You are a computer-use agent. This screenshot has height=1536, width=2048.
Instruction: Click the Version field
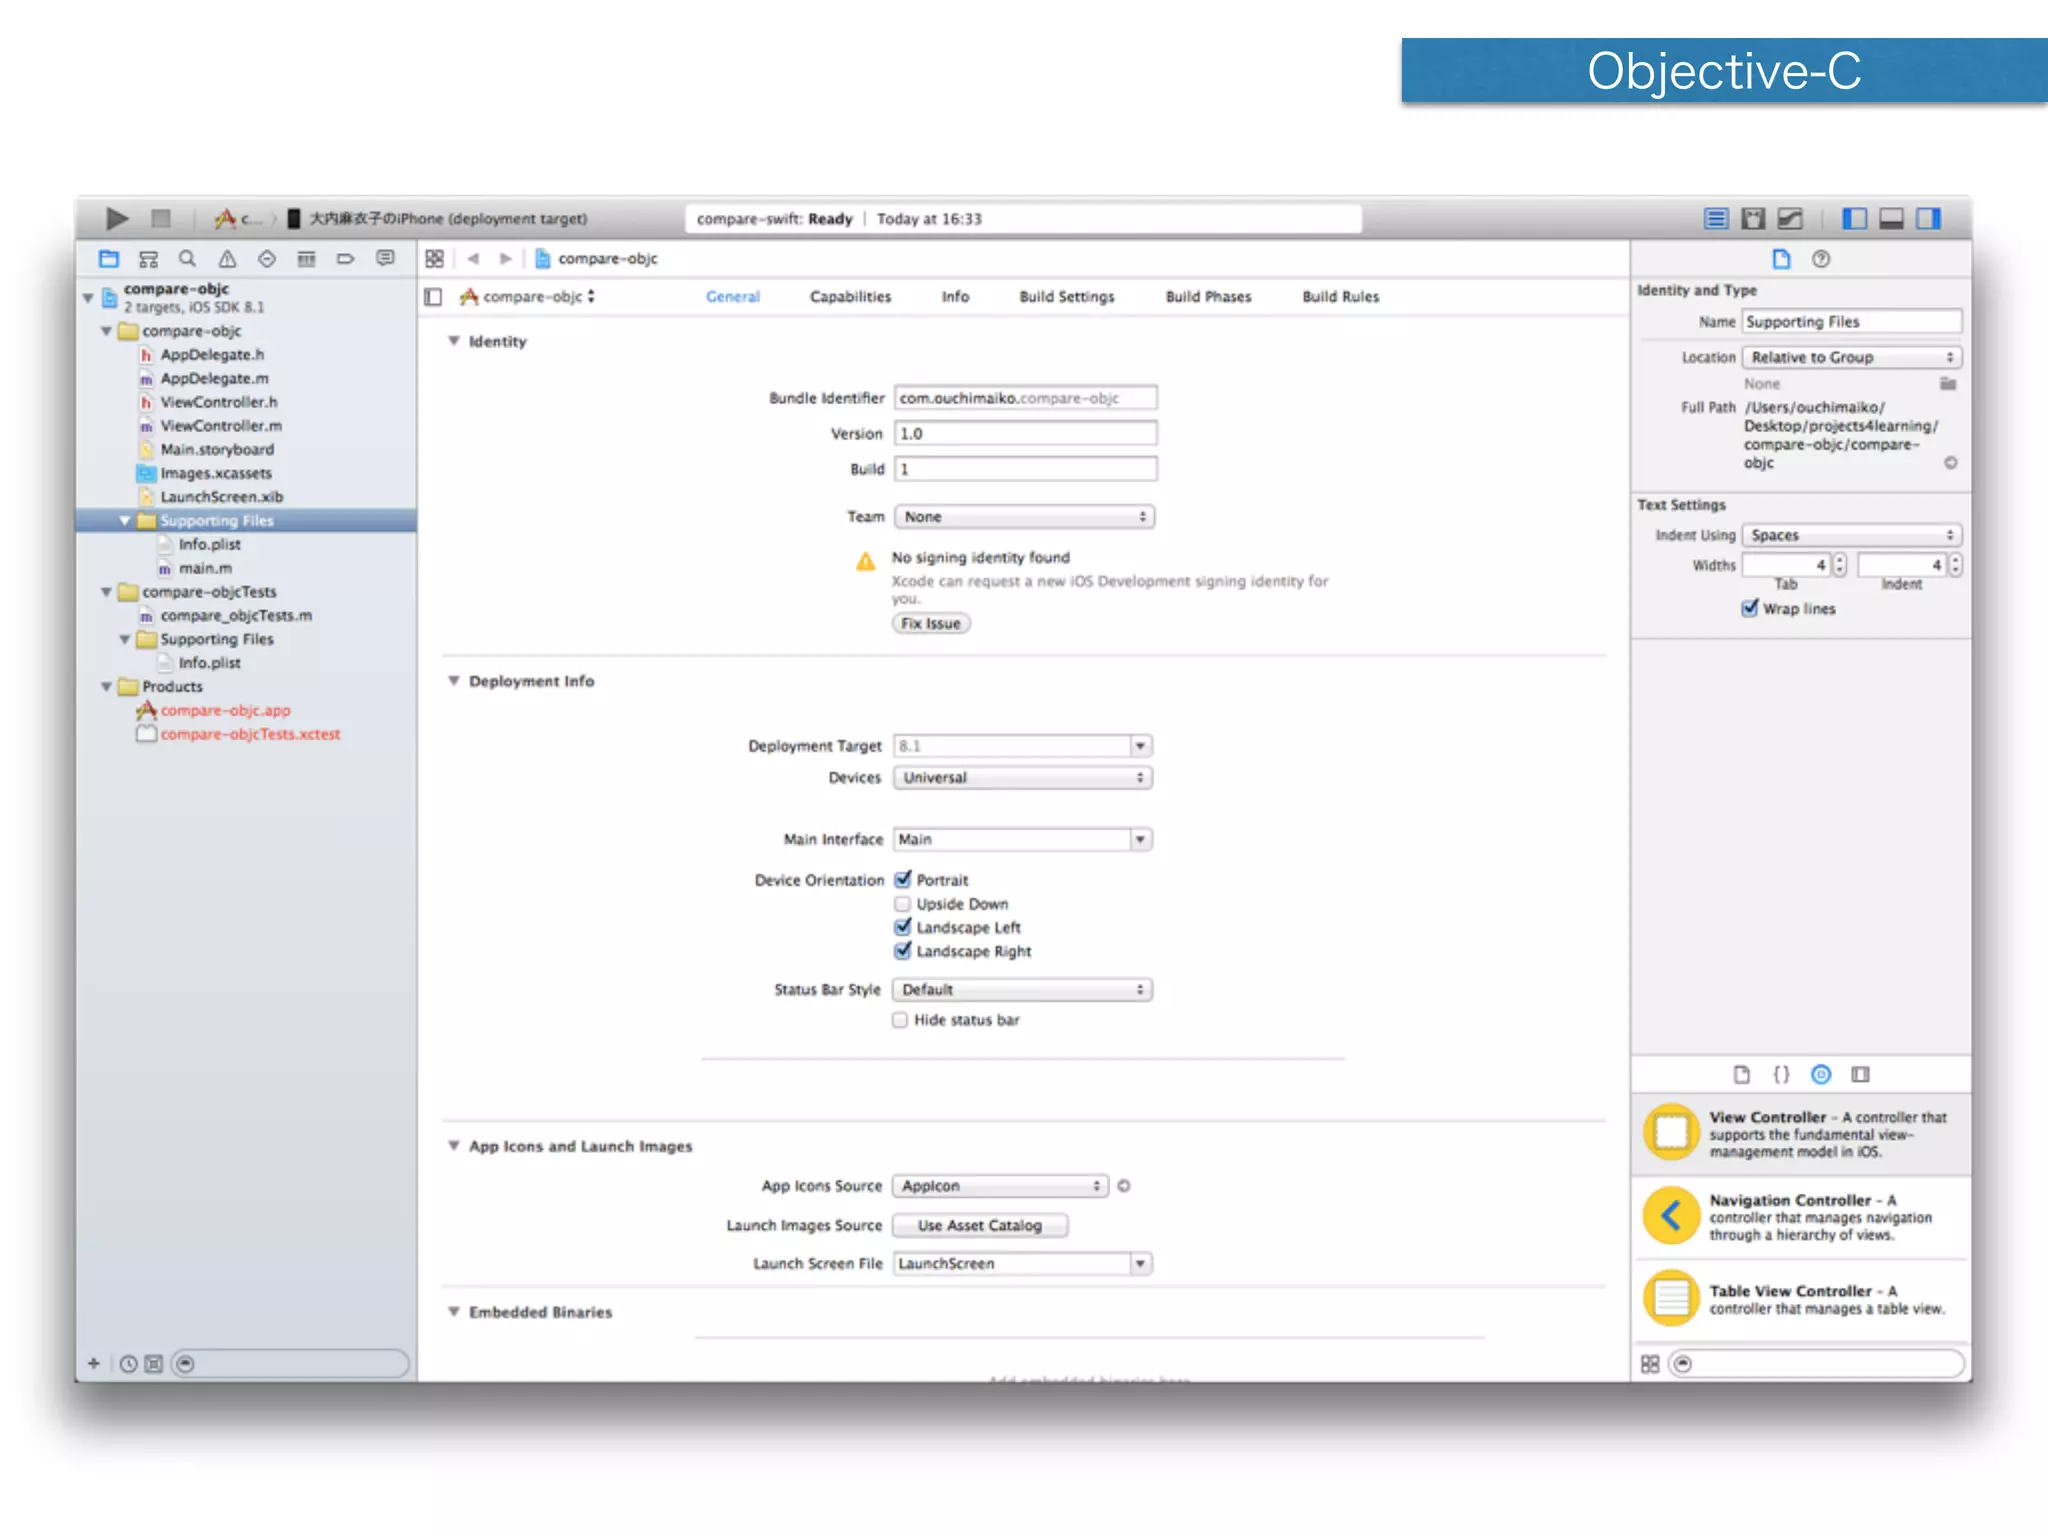[x=1025, y=433]
